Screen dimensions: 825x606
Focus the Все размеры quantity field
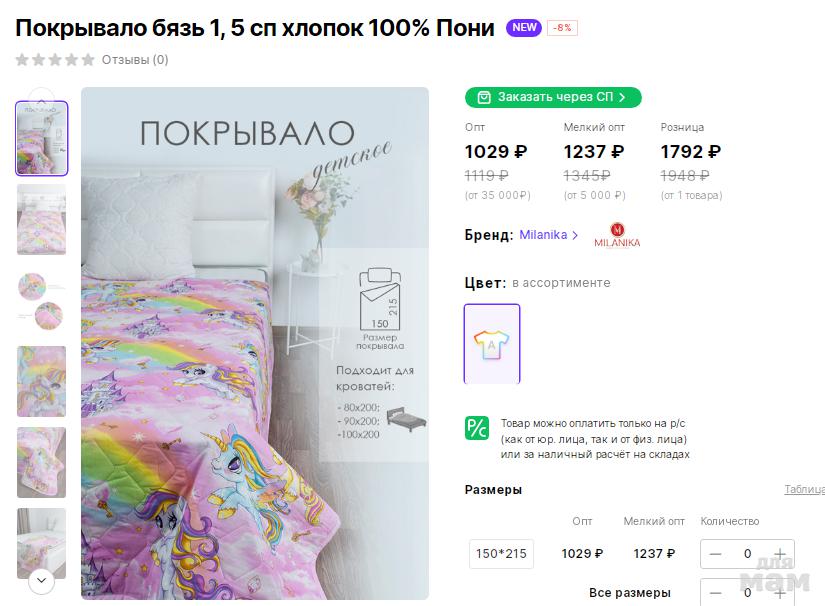(747, 593)
